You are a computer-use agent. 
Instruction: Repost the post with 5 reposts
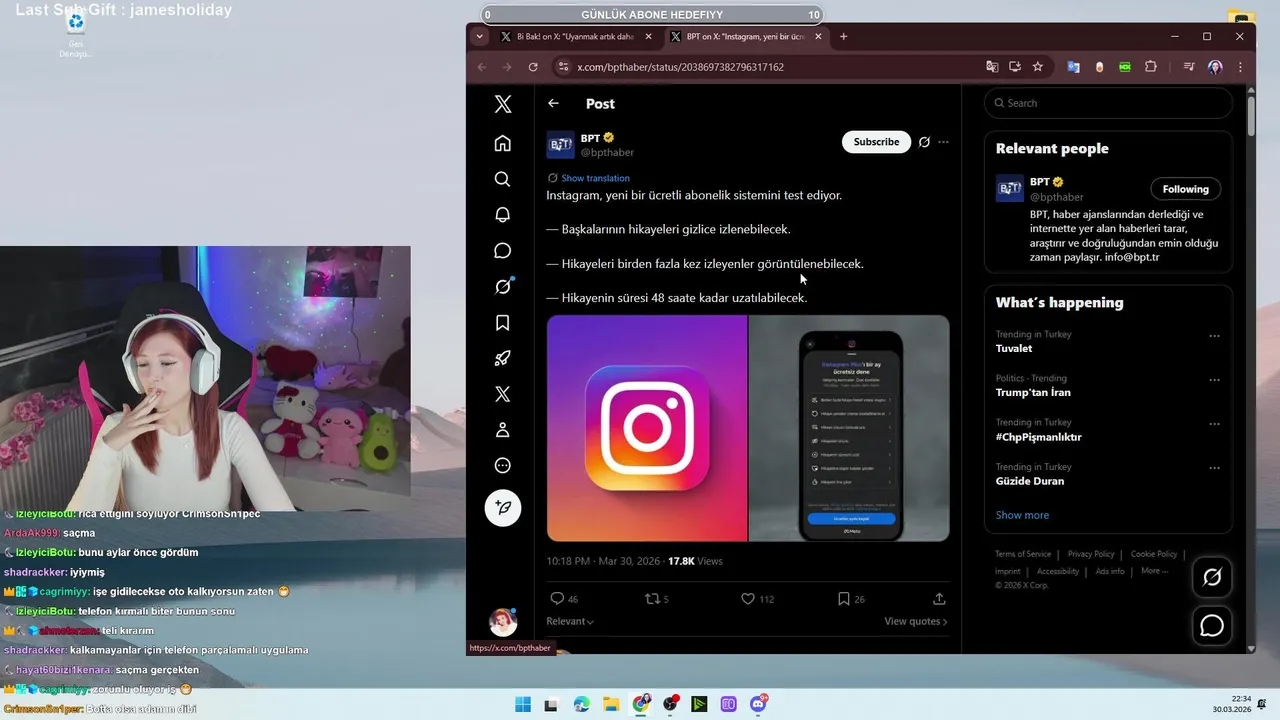pos(656,599)
